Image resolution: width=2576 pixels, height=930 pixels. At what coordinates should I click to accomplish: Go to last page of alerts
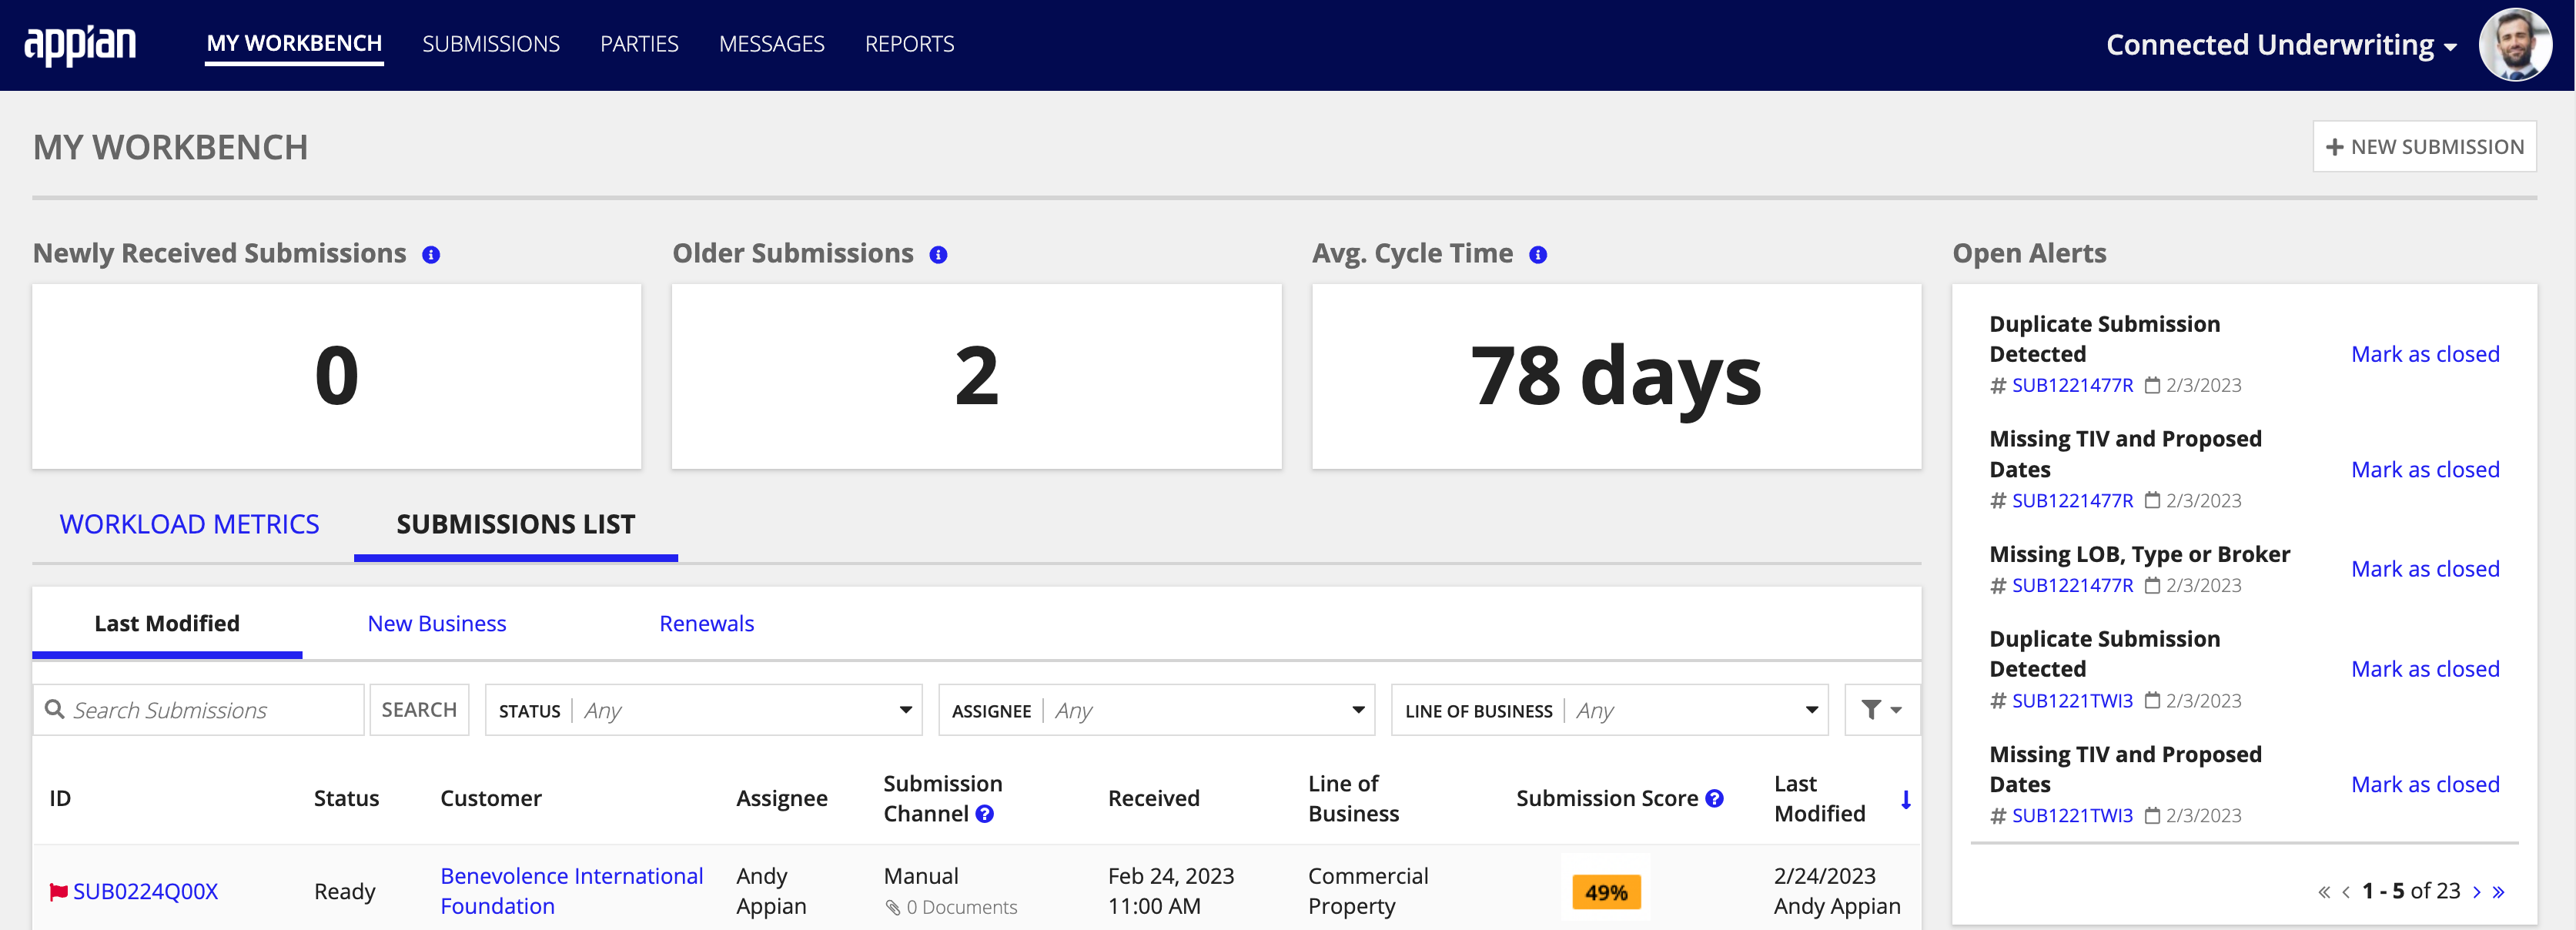click(2498, 892)
